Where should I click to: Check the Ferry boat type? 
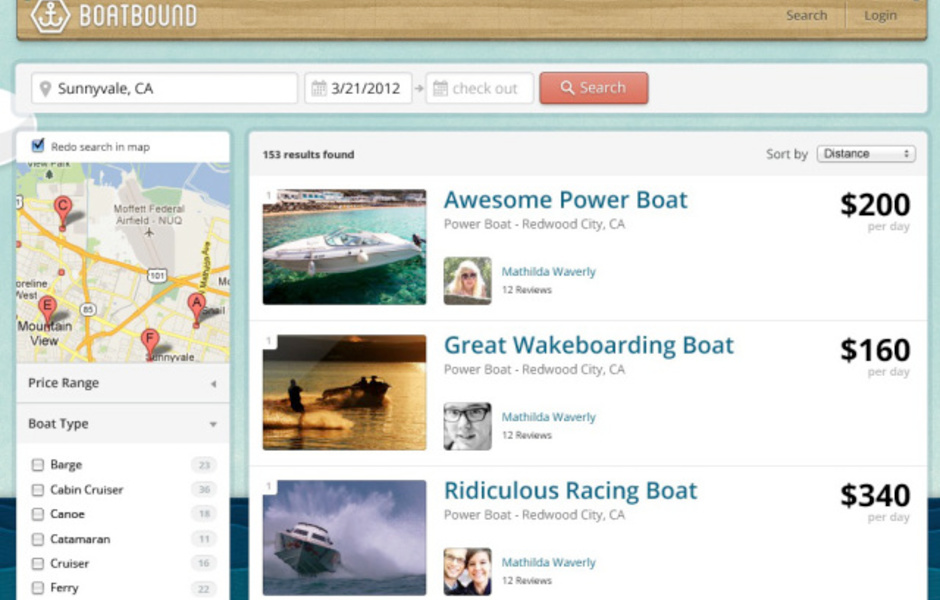(38, 588)
